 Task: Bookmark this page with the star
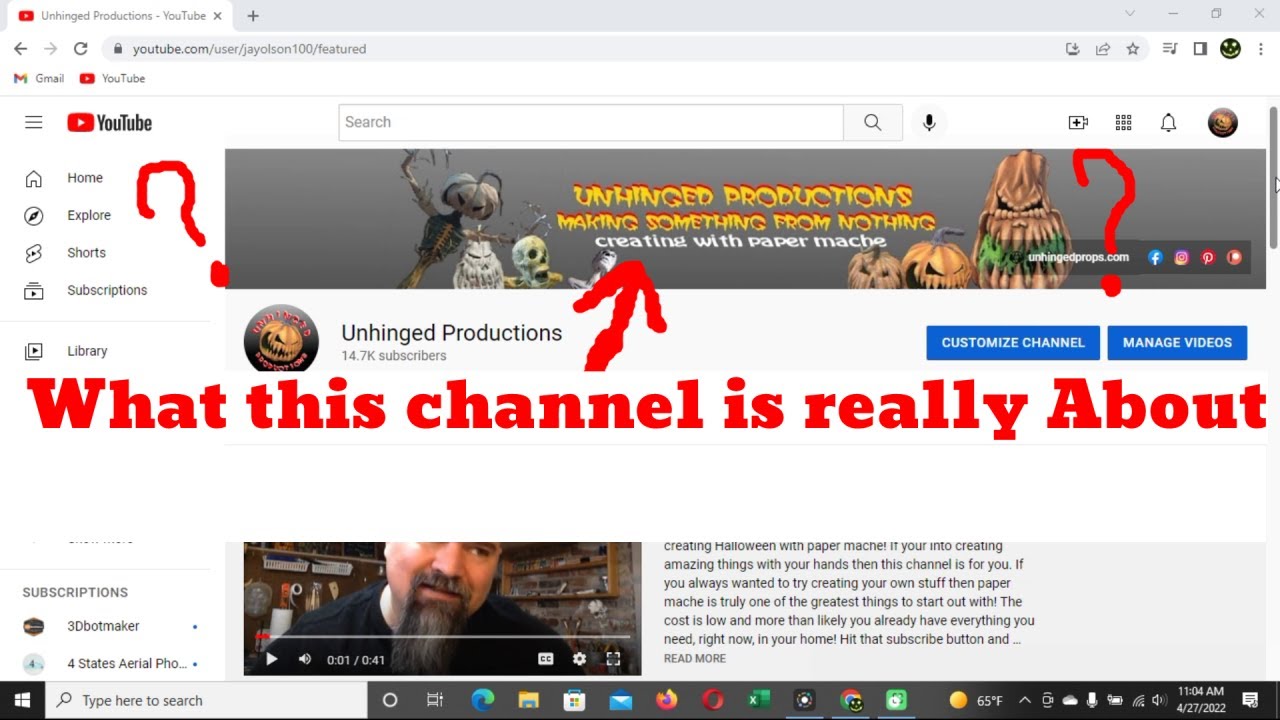[x=1133, y=49]
